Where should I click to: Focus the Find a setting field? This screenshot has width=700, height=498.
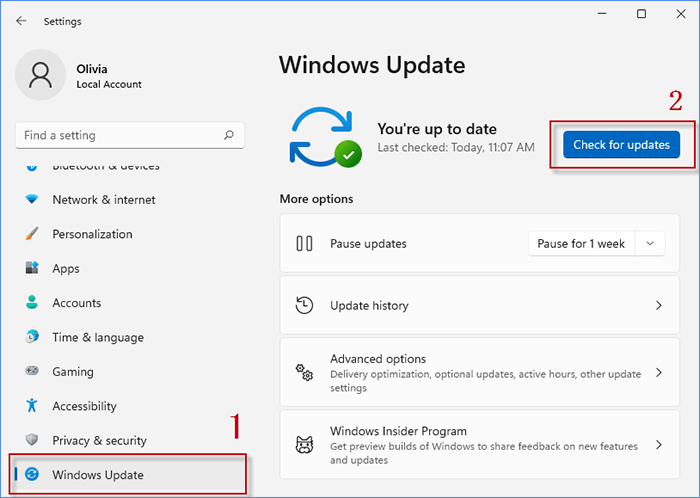click(x=129, y=135)
